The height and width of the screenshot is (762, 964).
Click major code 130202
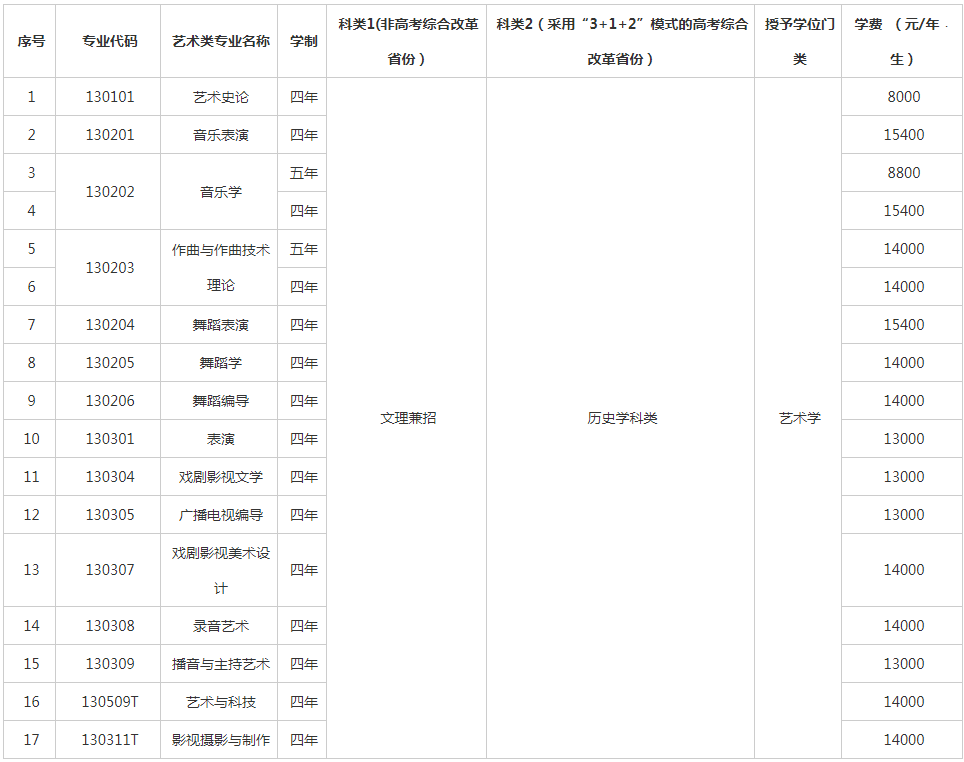[109, 192]
